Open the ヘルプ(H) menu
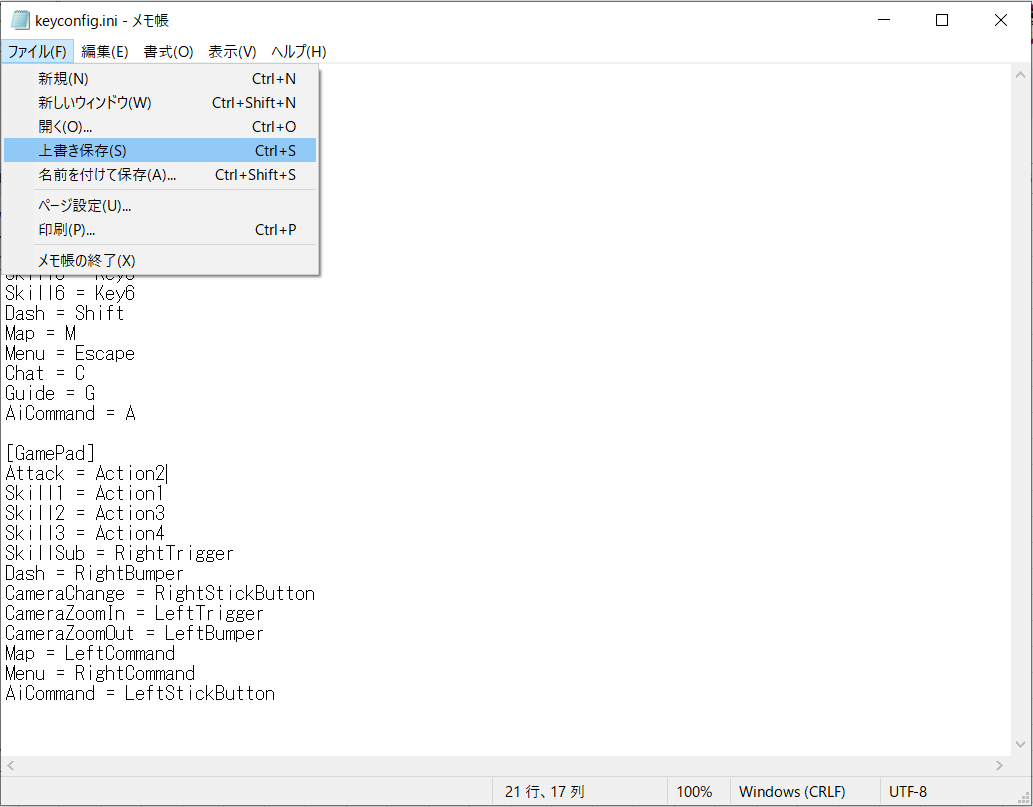Screen dimensions: 1033x807 (299, 52)
